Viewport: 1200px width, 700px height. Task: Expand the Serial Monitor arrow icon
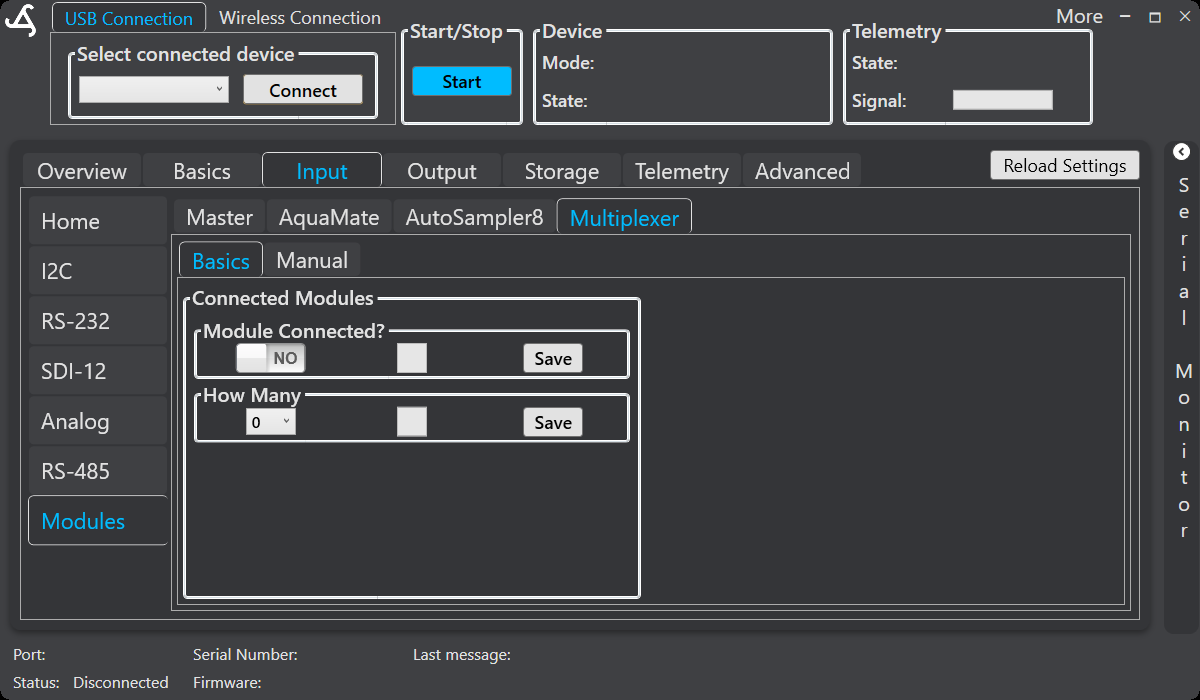[1182, 152]
